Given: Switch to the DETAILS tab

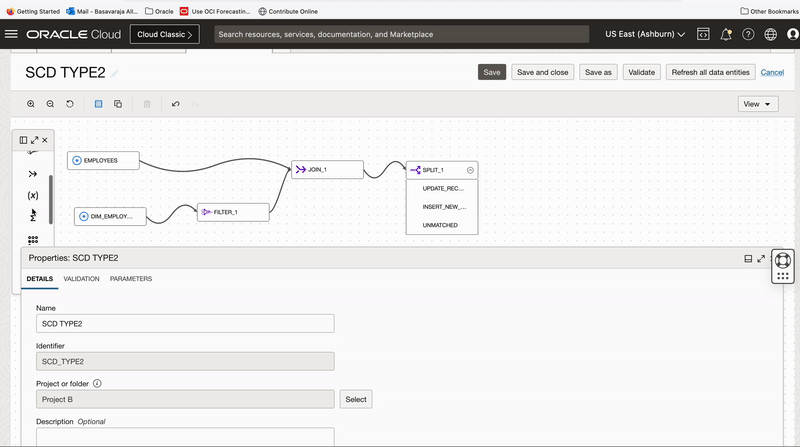Looking at the screenshot, I should coord(40,279).
